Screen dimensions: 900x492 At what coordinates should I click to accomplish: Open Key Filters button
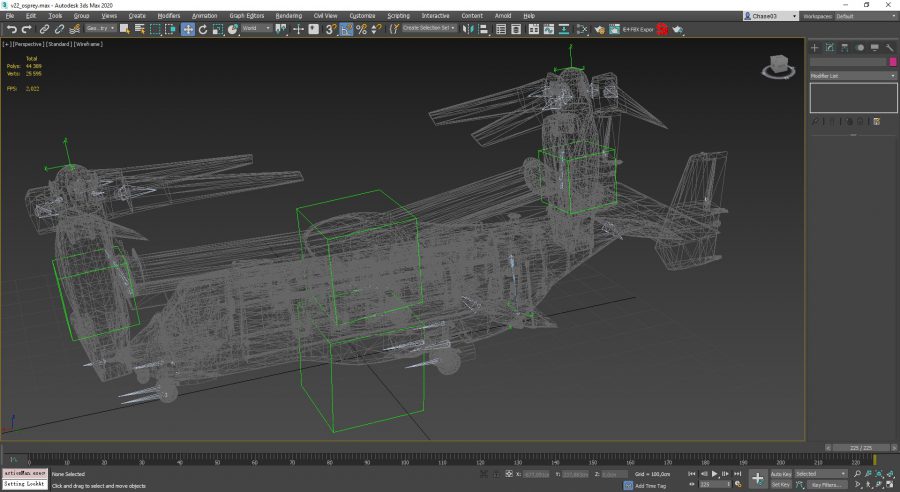(827, 485)
